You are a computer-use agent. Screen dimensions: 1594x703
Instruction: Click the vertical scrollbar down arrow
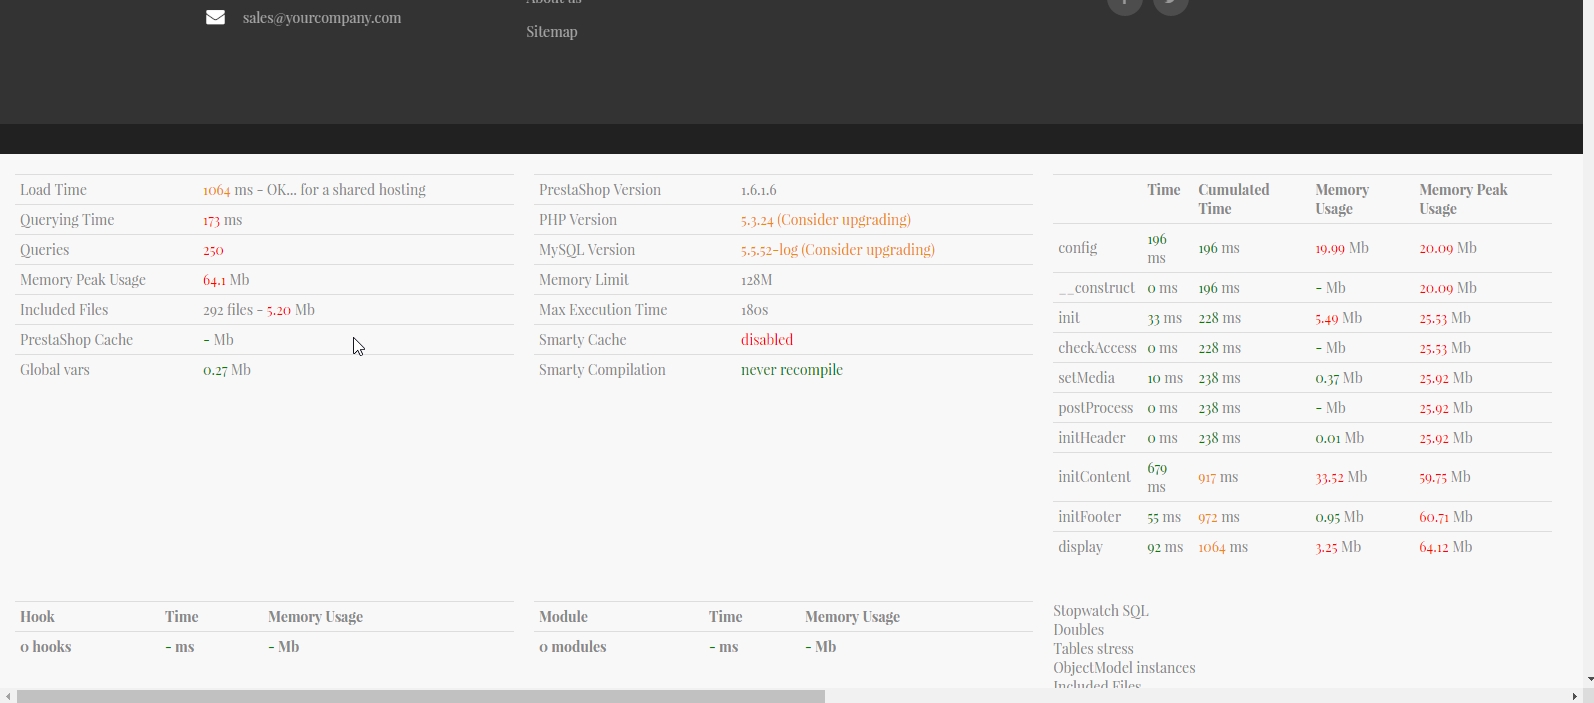pyautogui.click(x=1588, y=680)
